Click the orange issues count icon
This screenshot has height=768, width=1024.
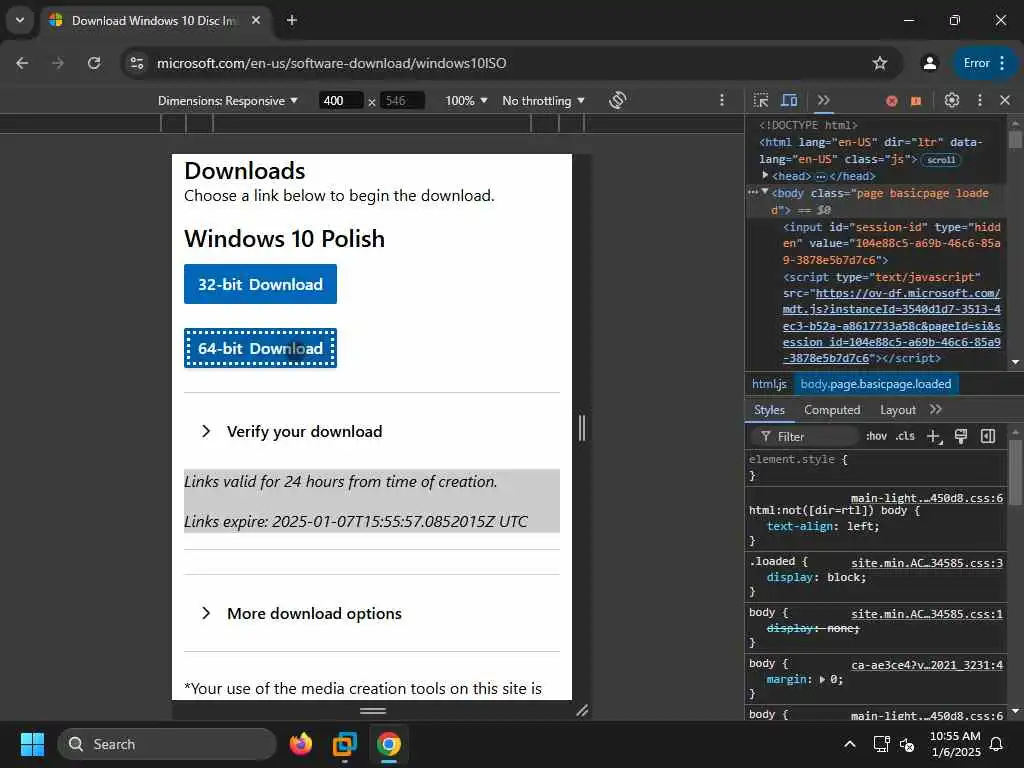(916, 101)
